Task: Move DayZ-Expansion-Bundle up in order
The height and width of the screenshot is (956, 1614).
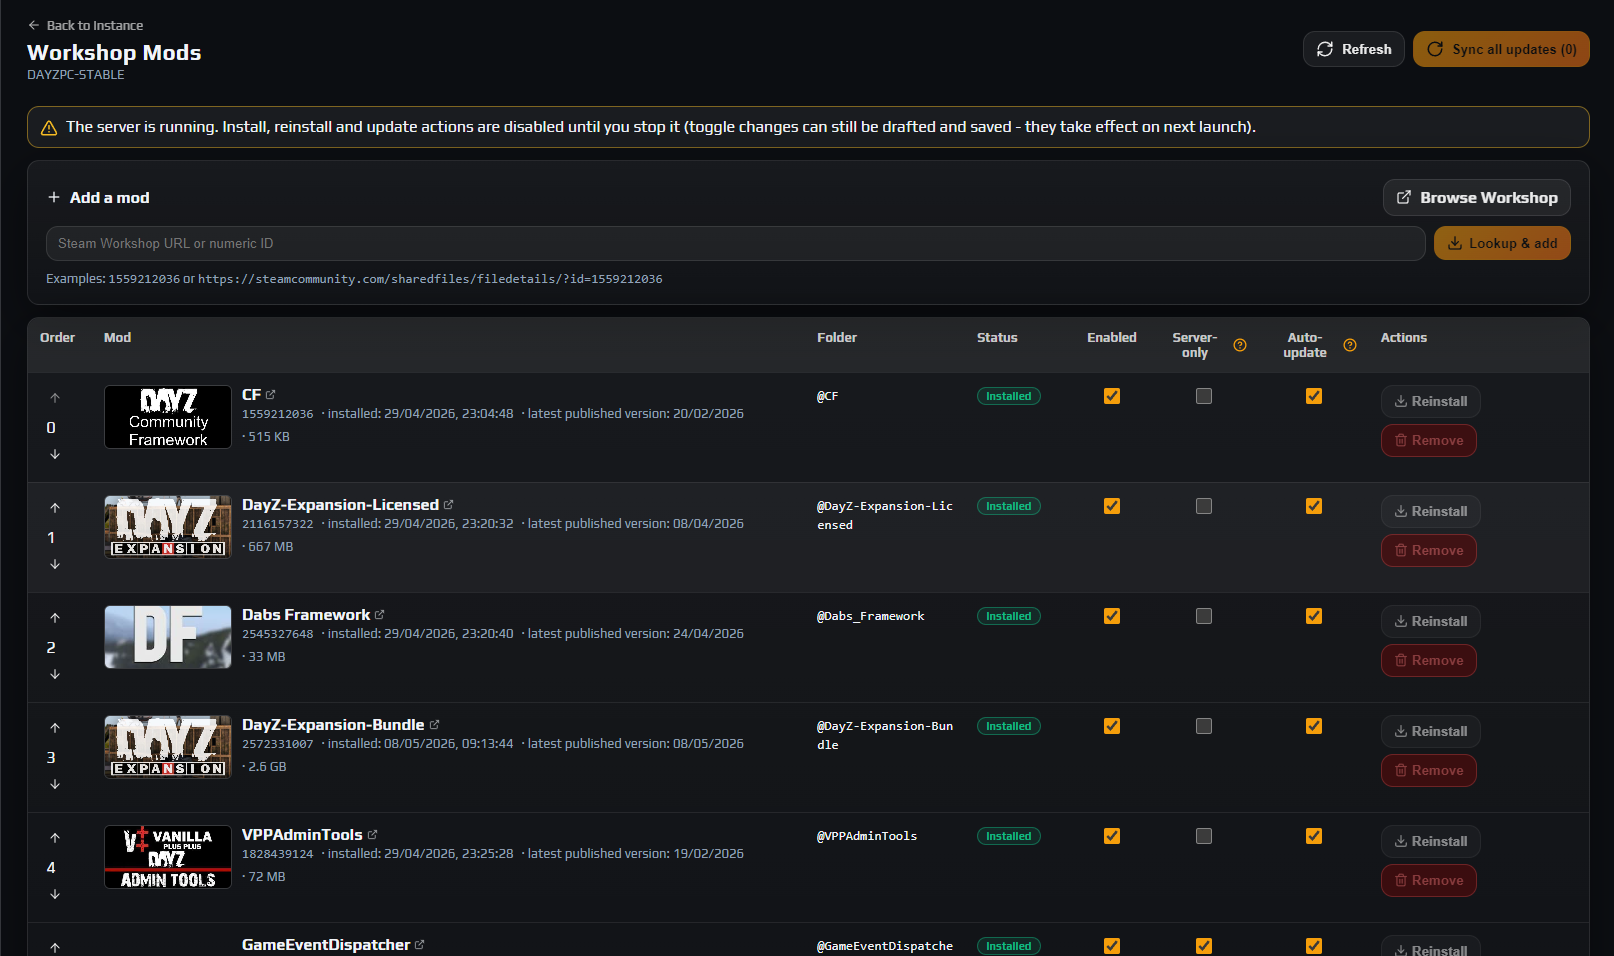Action: point(55,728)
